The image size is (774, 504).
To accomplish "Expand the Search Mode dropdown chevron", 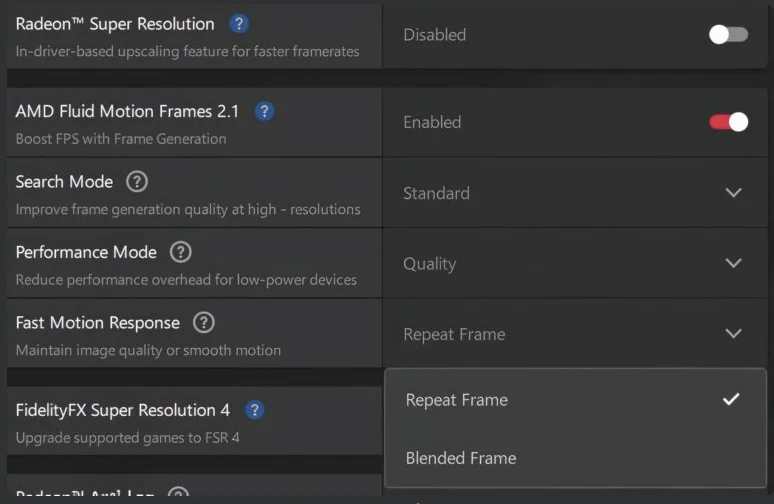I will (733, 193).
